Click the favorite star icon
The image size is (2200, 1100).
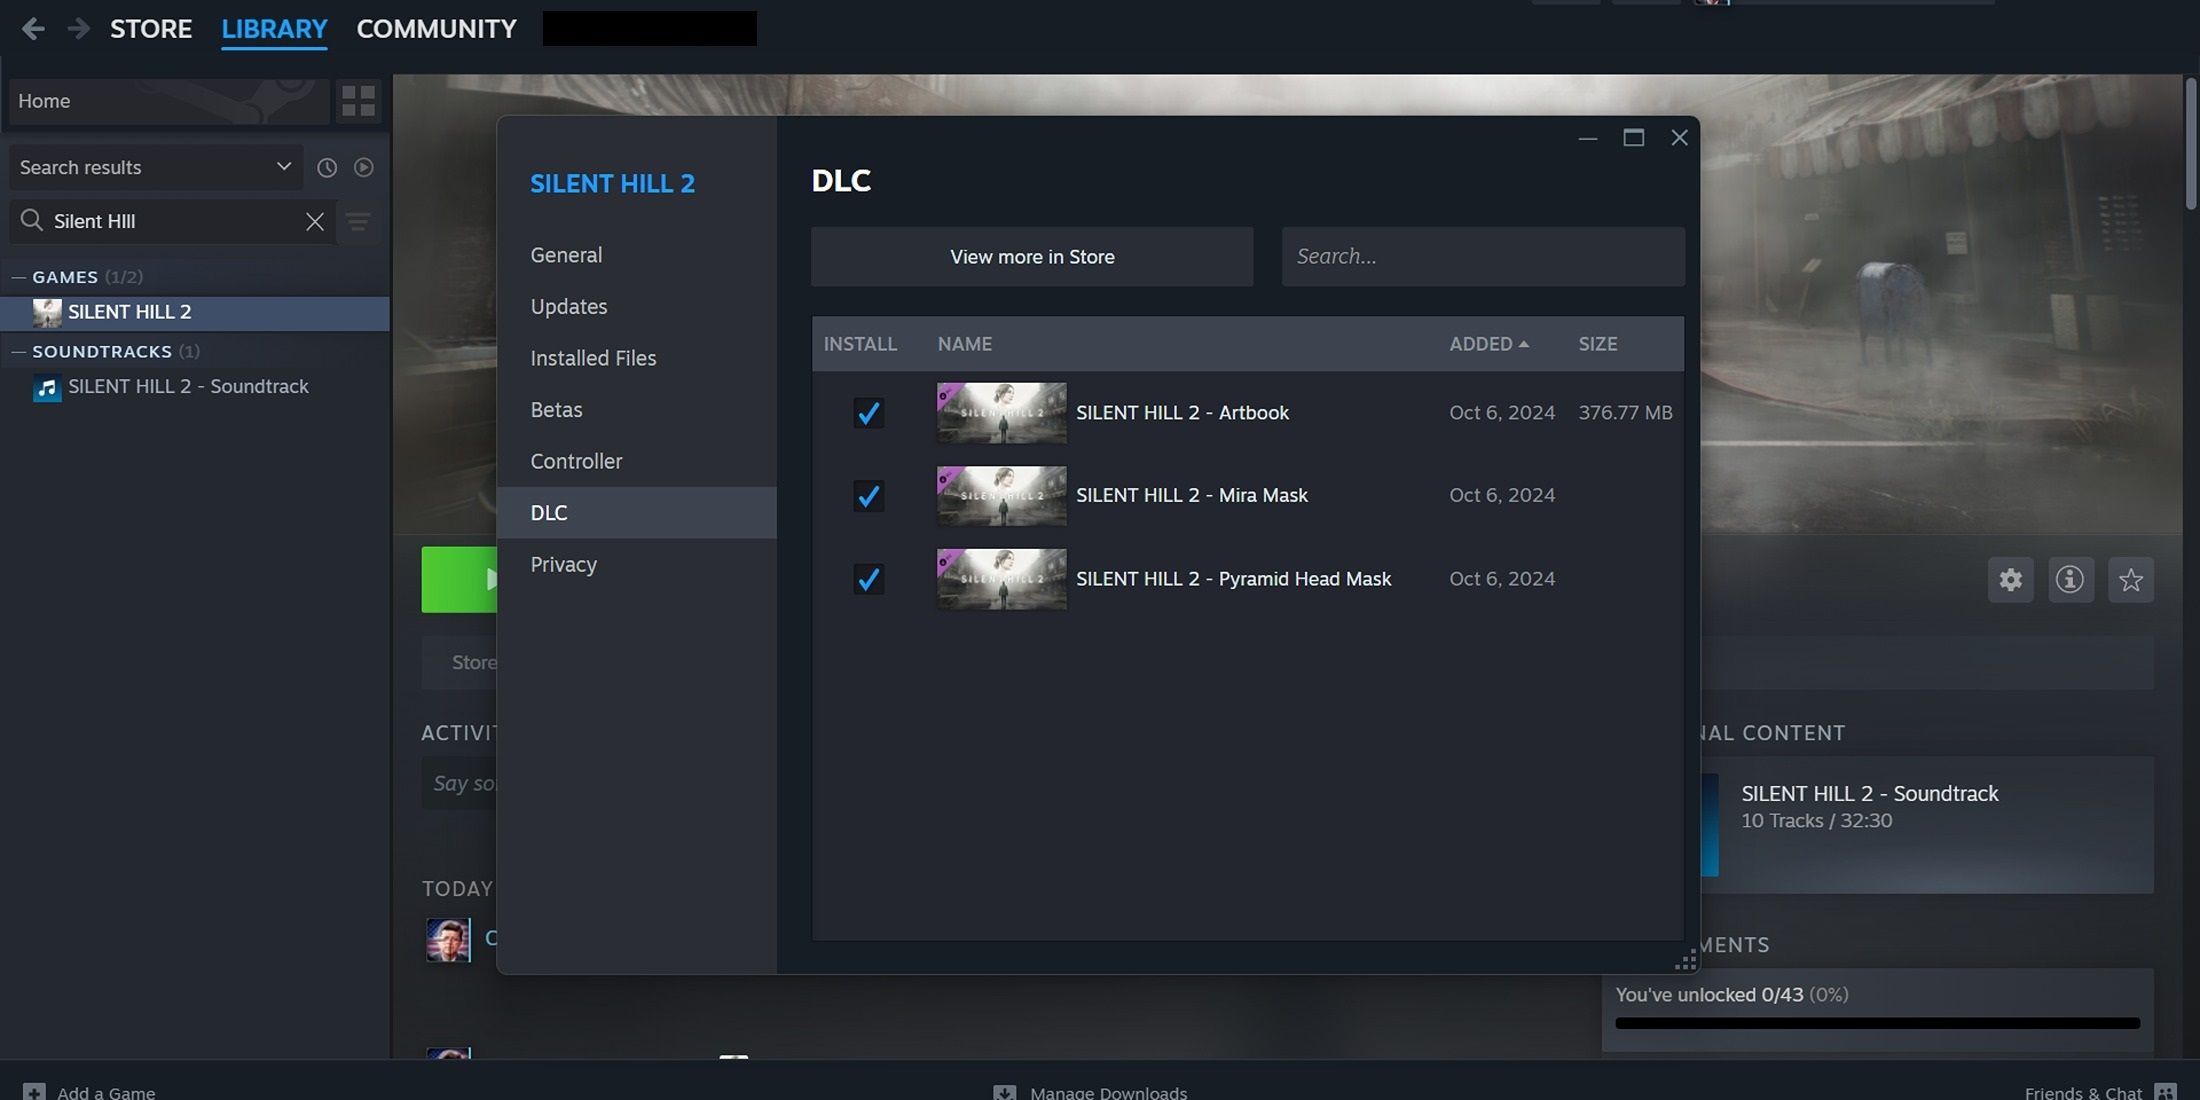(x=2128, y=579)
